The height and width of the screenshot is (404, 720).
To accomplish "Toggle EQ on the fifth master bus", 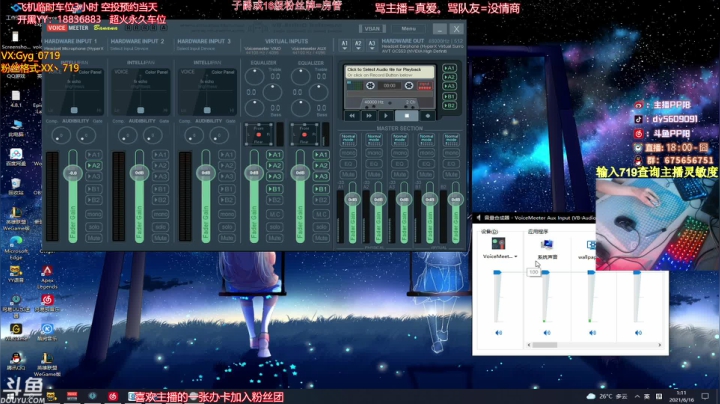I will [451, 164].
